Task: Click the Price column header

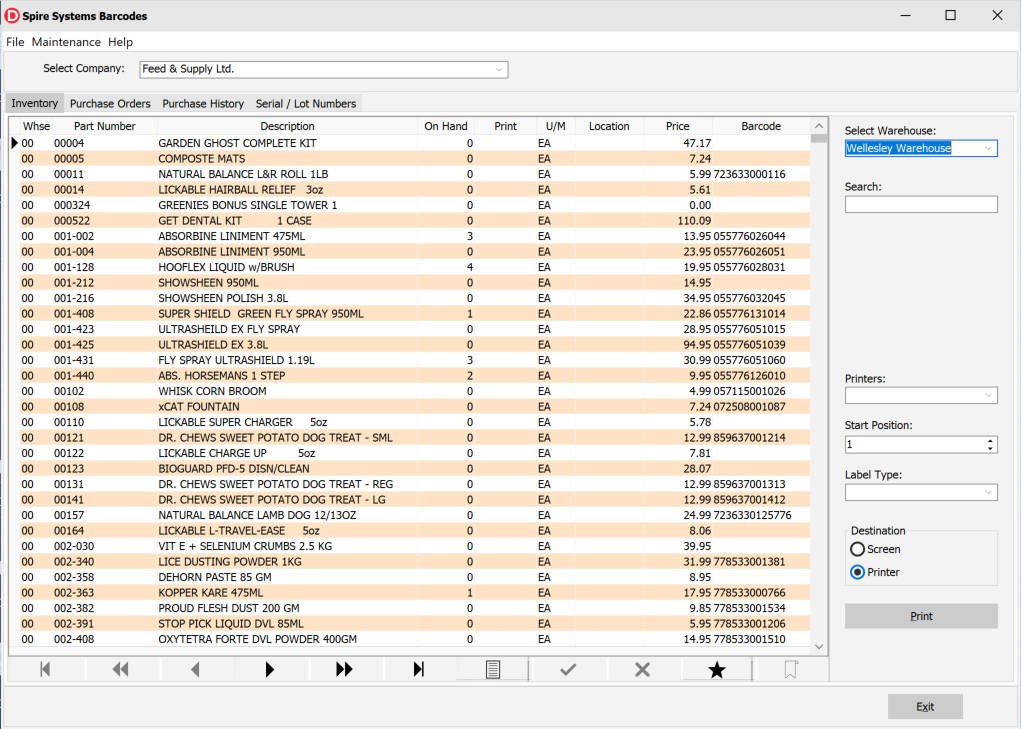Action: [x=677, y=126]
